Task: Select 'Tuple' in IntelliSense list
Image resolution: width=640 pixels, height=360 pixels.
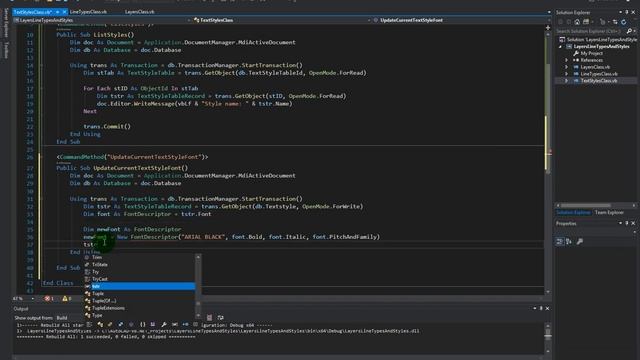Action: pyautogui.click(x=140, y=294)
